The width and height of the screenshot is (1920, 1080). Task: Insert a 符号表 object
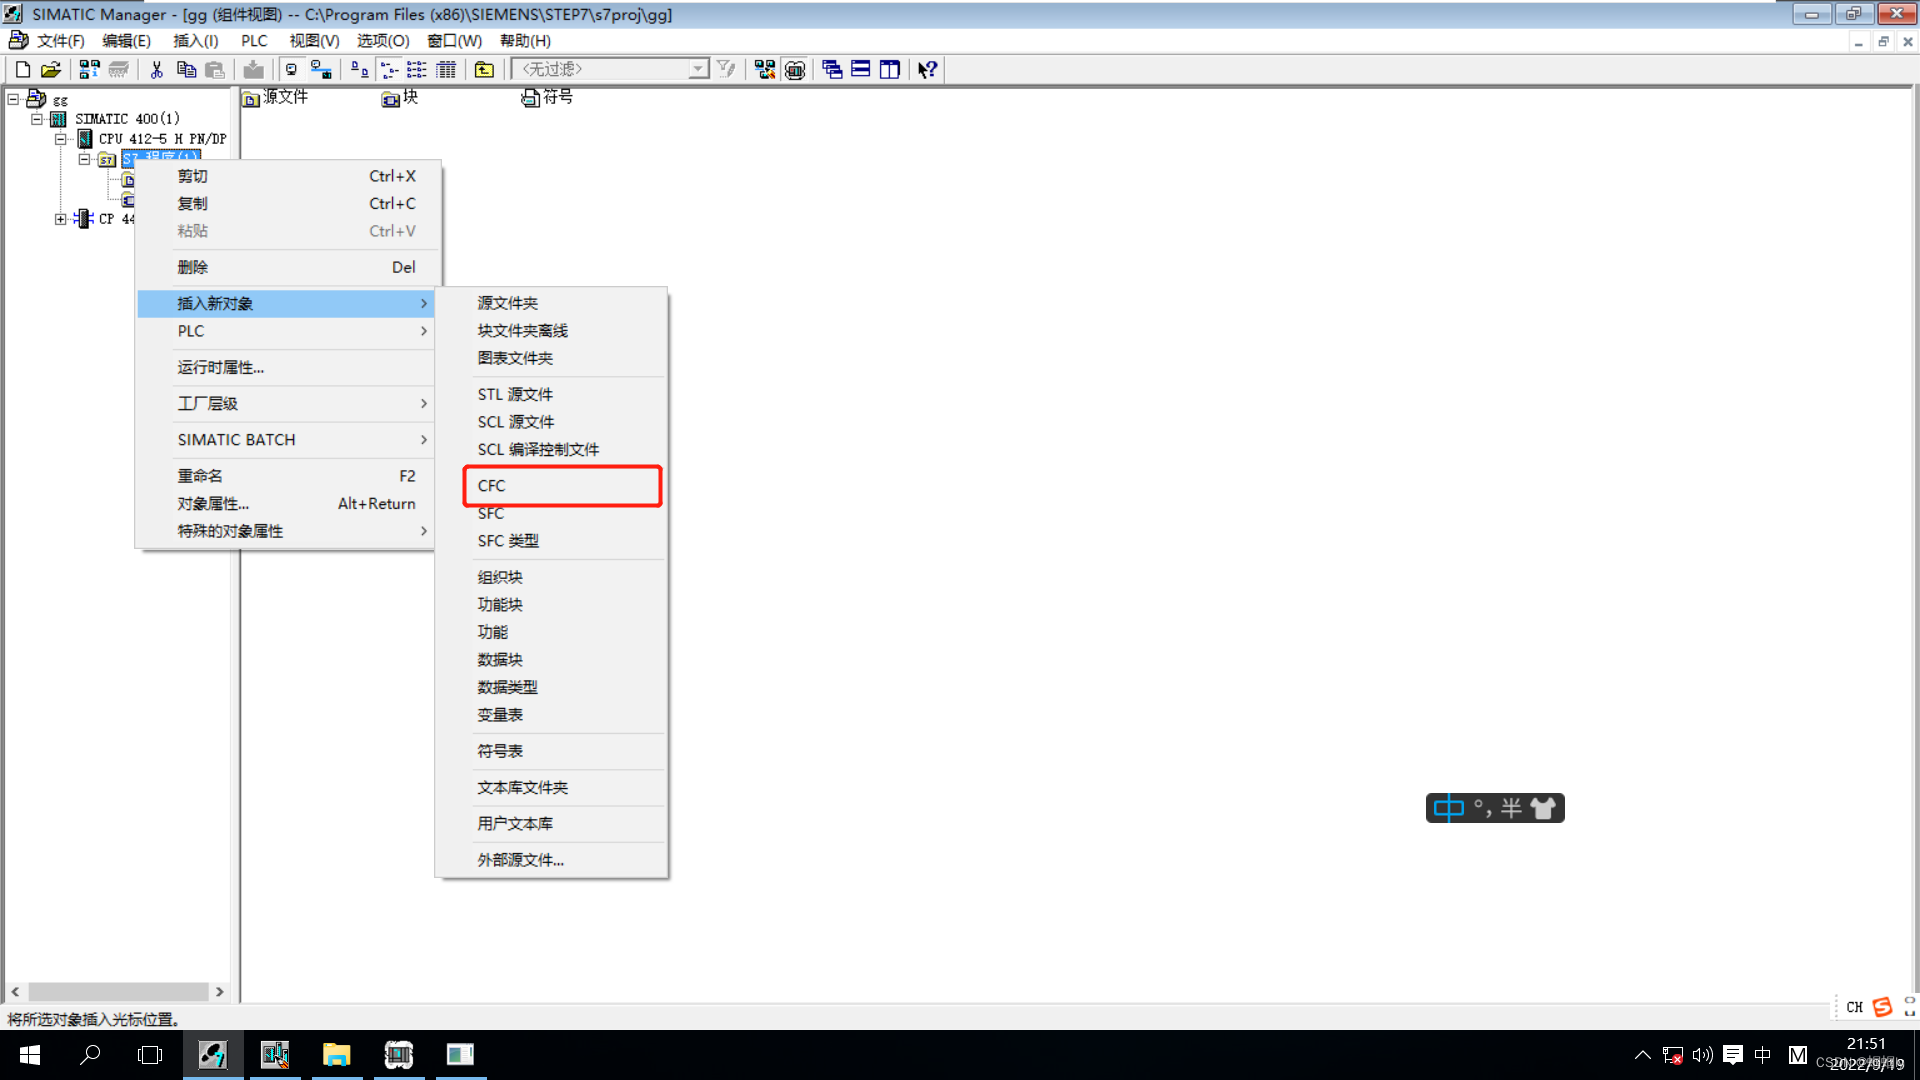click(x=552, y=751)
